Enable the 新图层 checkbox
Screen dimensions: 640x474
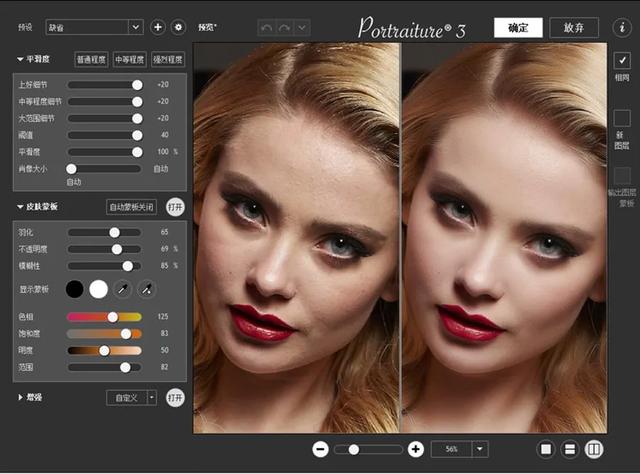pos(622,118)
